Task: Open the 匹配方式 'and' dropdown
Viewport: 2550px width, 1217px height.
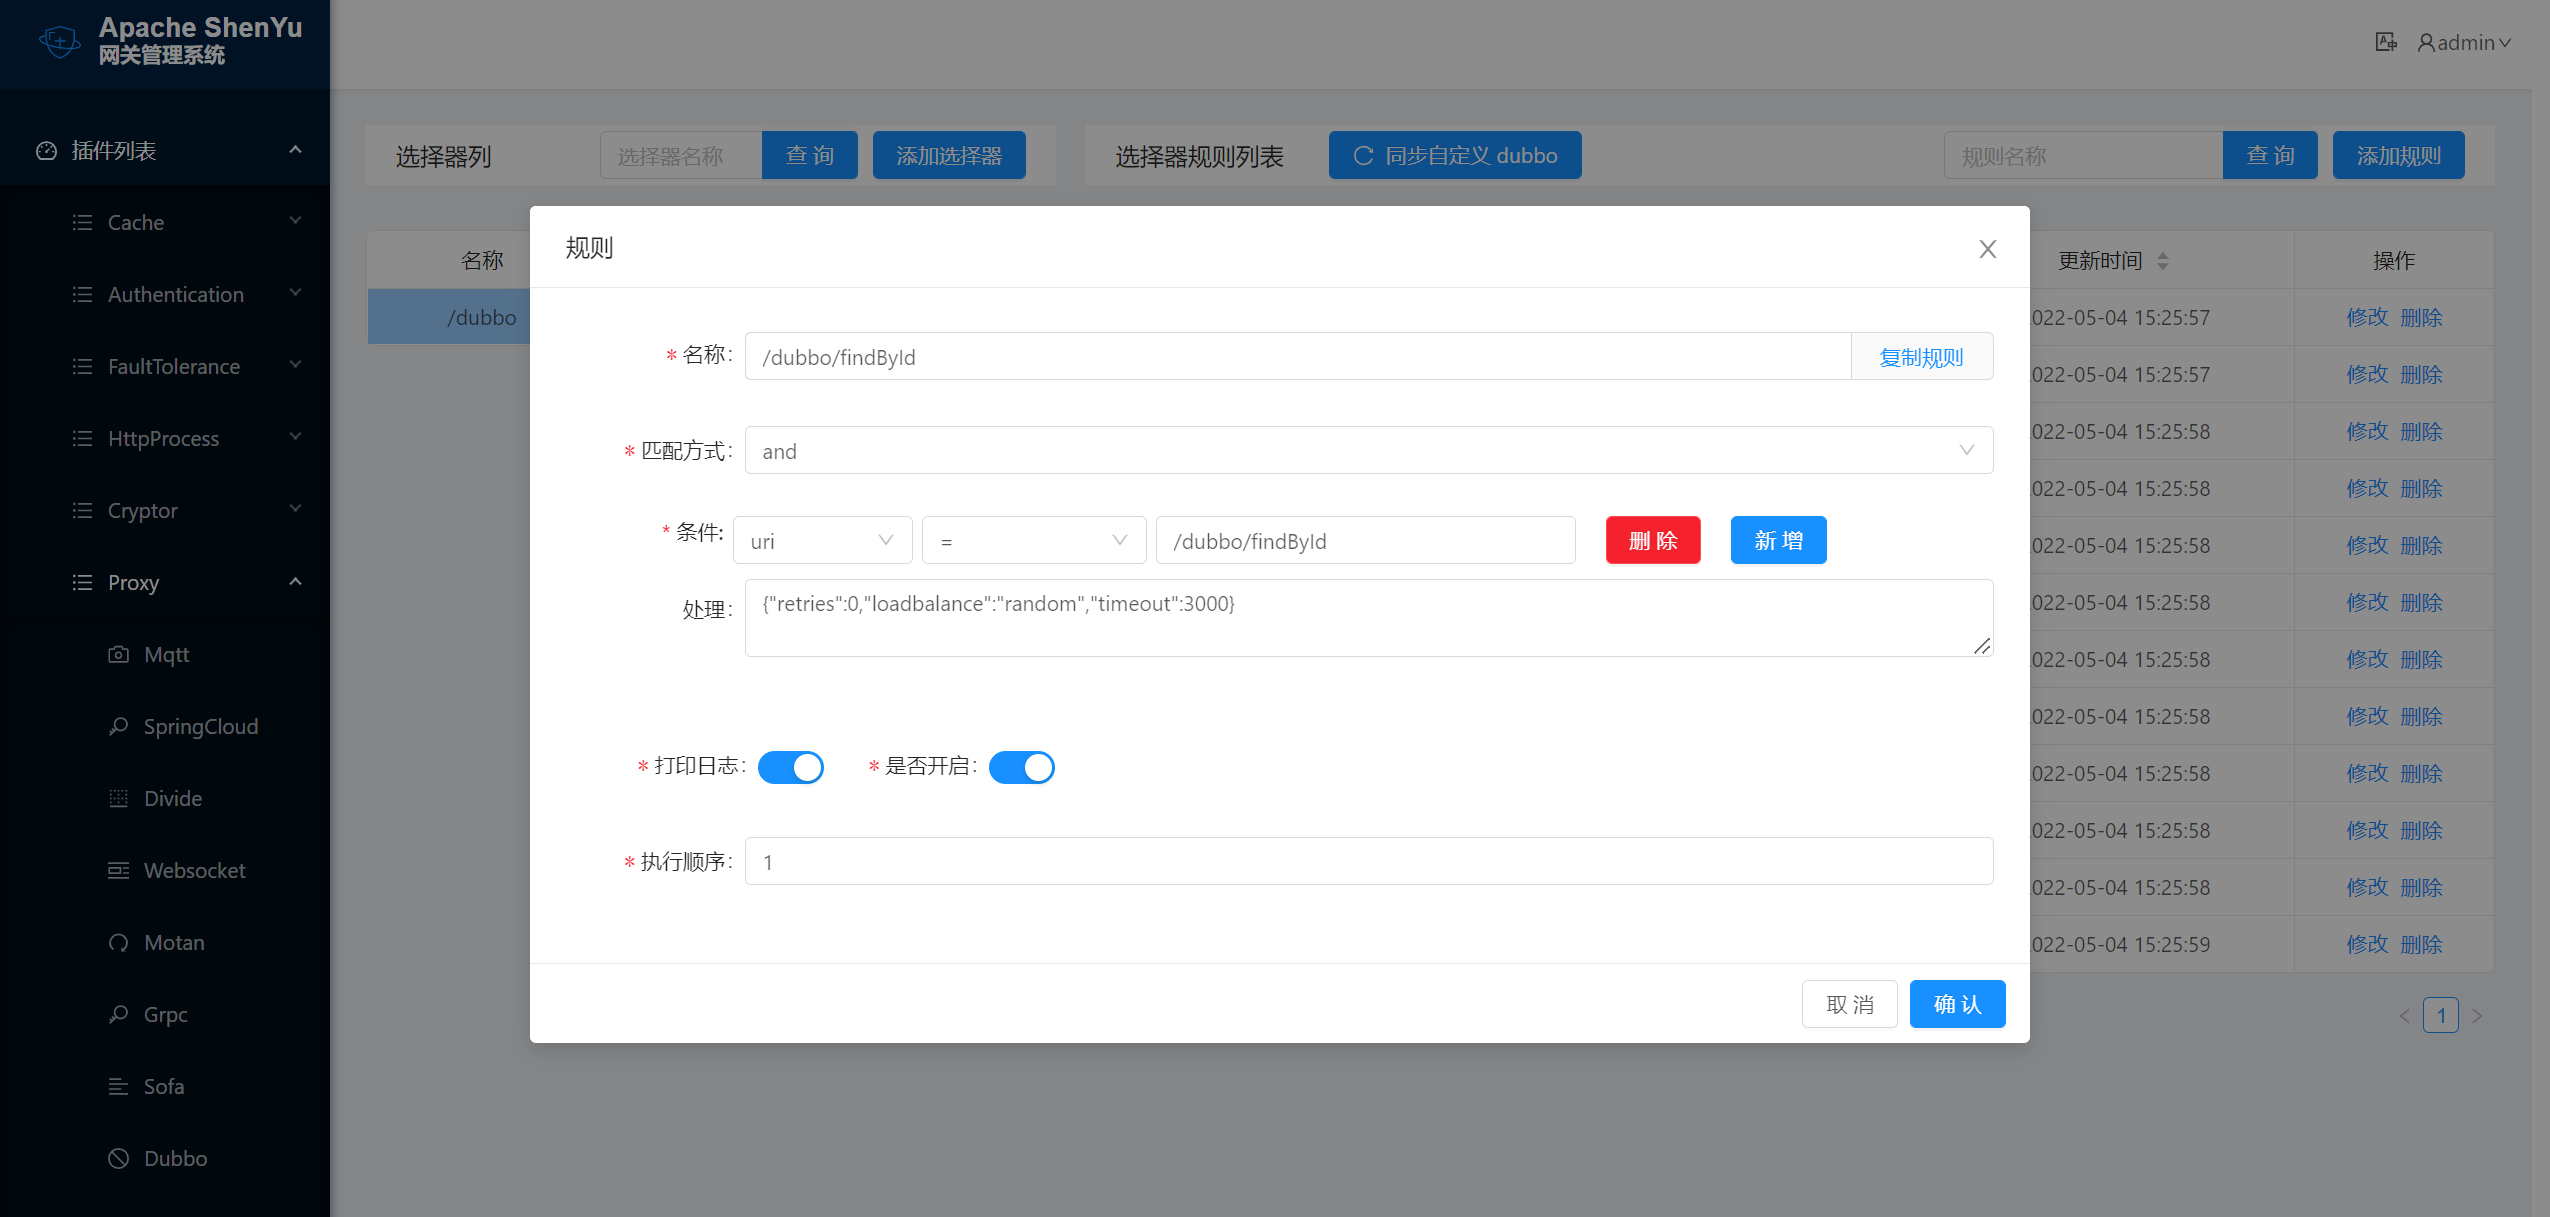Action: pyautogui.click(x=1368, y=451)
